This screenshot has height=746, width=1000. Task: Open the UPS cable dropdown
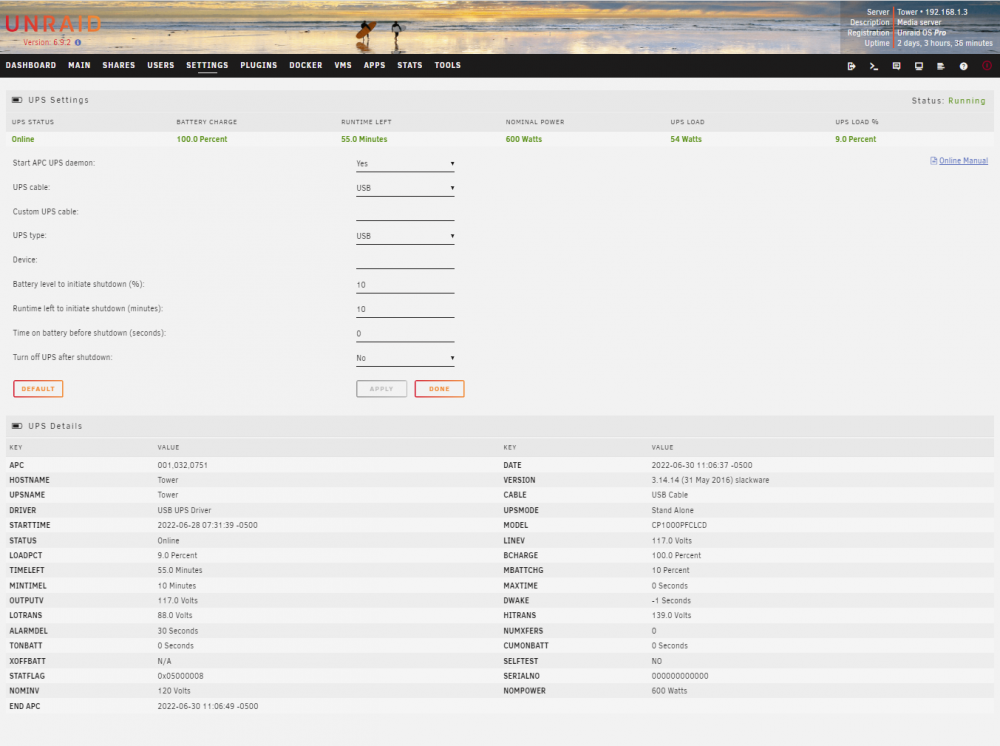[405, 188]
